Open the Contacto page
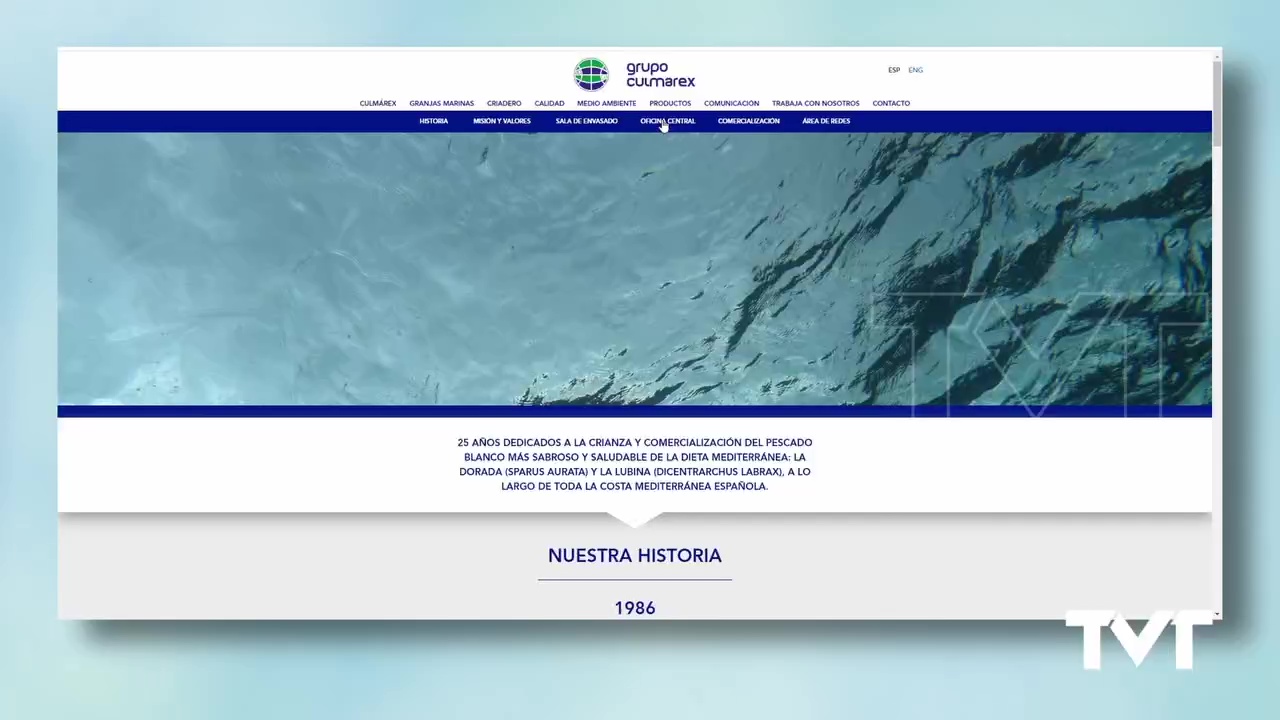The width and height of the screenshot is (1280, 720). point(891,103)
